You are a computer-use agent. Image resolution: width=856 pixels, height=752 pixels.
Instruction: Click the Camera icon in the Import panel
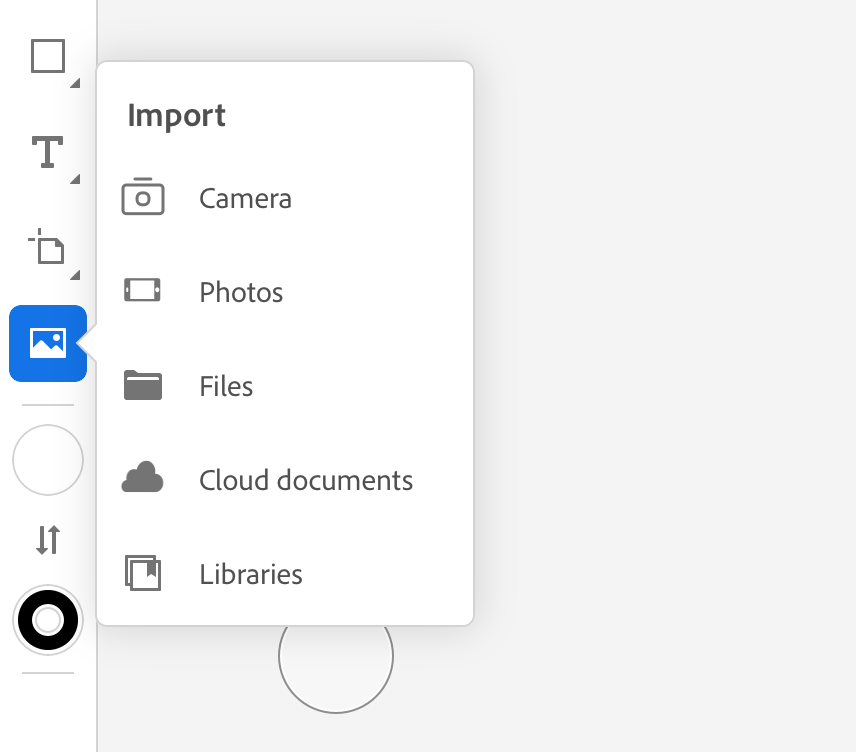coord(143,197)
